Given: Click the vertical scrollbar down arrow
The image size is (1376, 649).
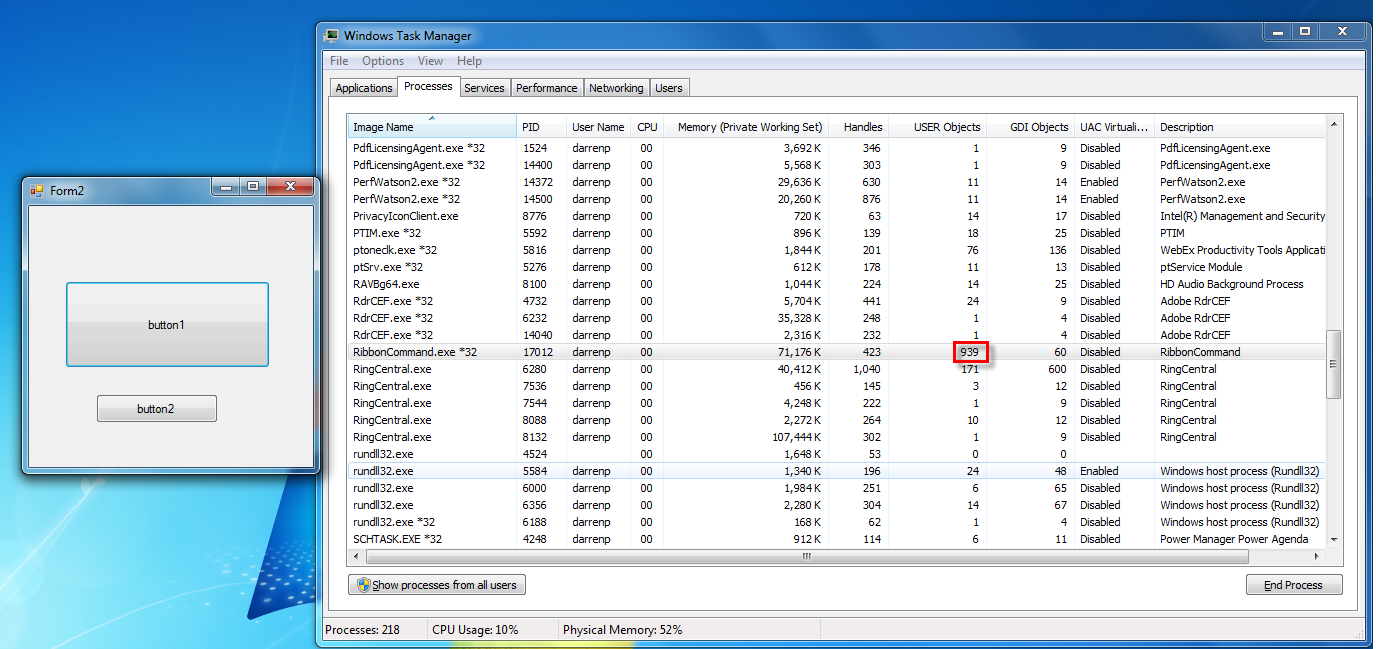Looking at the screenshot, I should (x=1333, y=540).
